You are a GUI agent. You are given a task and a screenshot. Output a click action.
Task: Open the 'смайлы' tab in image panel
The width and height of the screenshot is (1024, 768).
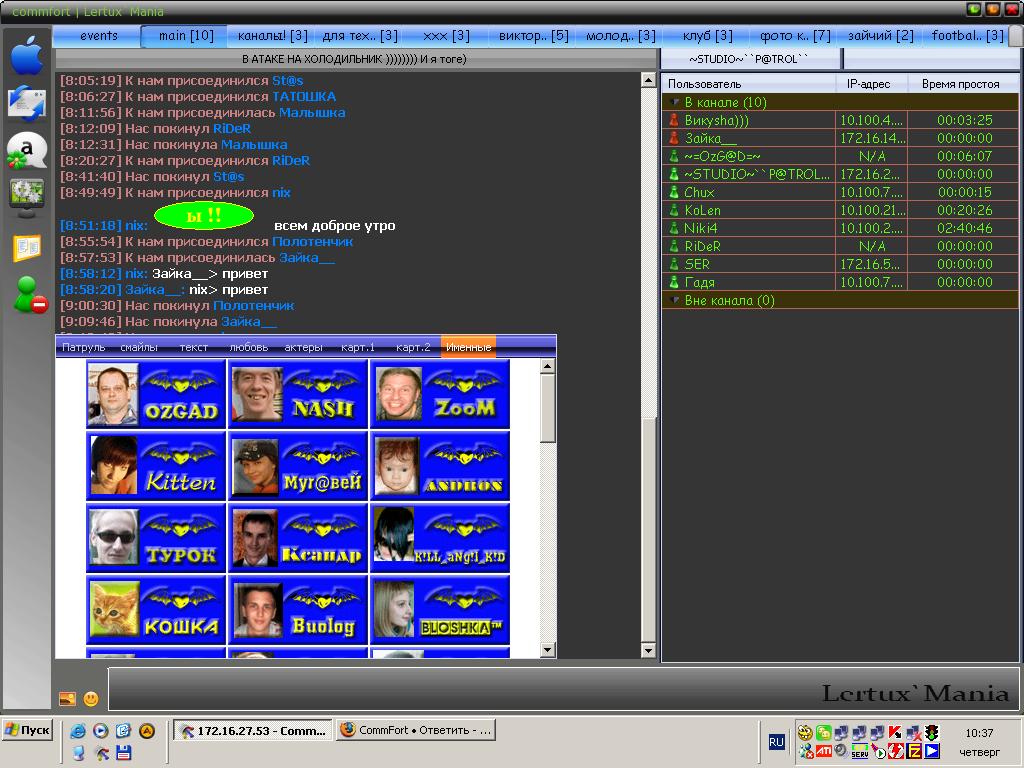[x=139, y=347]
